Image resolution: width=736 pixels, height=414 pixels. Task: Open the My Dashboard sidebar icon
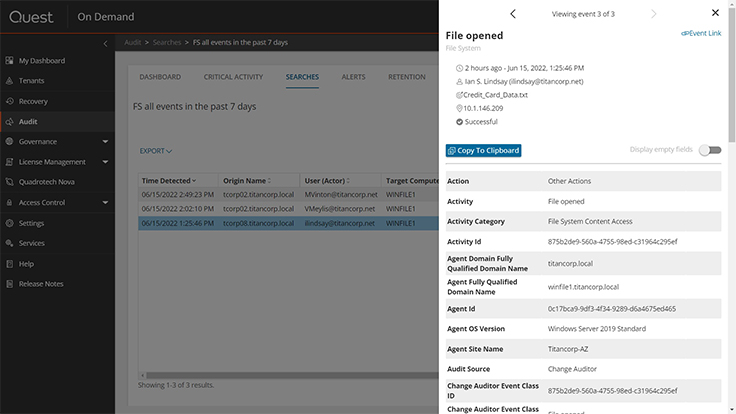point(9,61)
